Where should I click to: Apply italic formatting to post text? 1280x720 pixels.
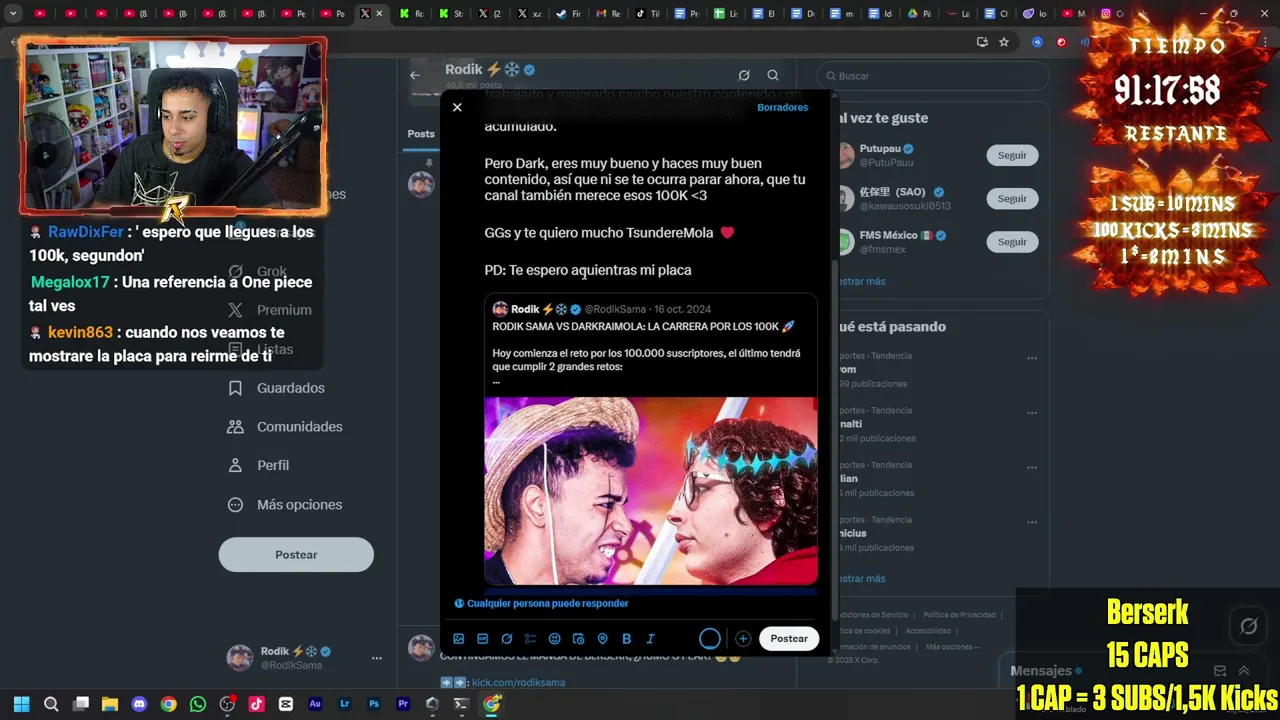pos(650,639)
